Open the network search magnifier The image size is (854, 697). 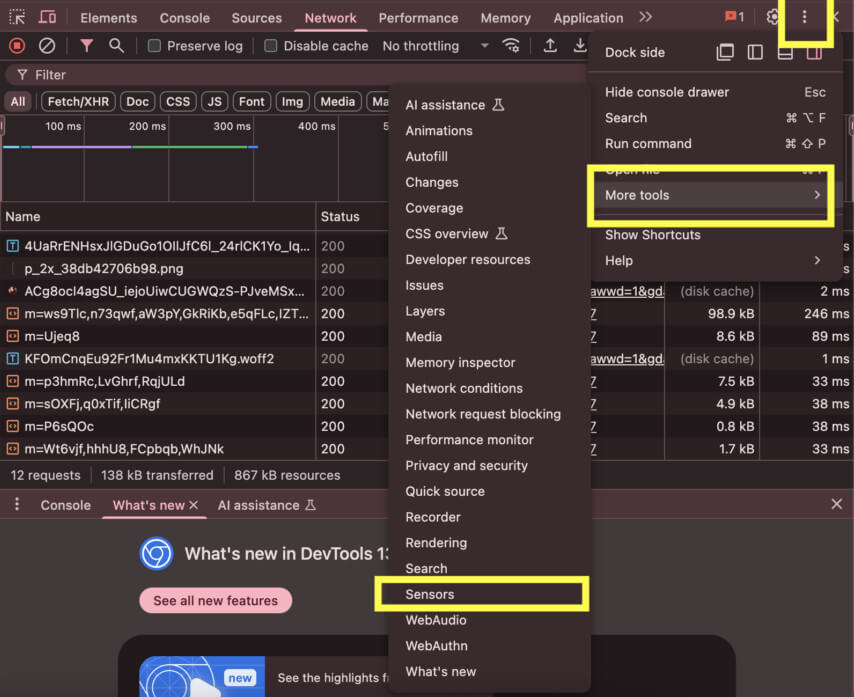click(116, 46)
